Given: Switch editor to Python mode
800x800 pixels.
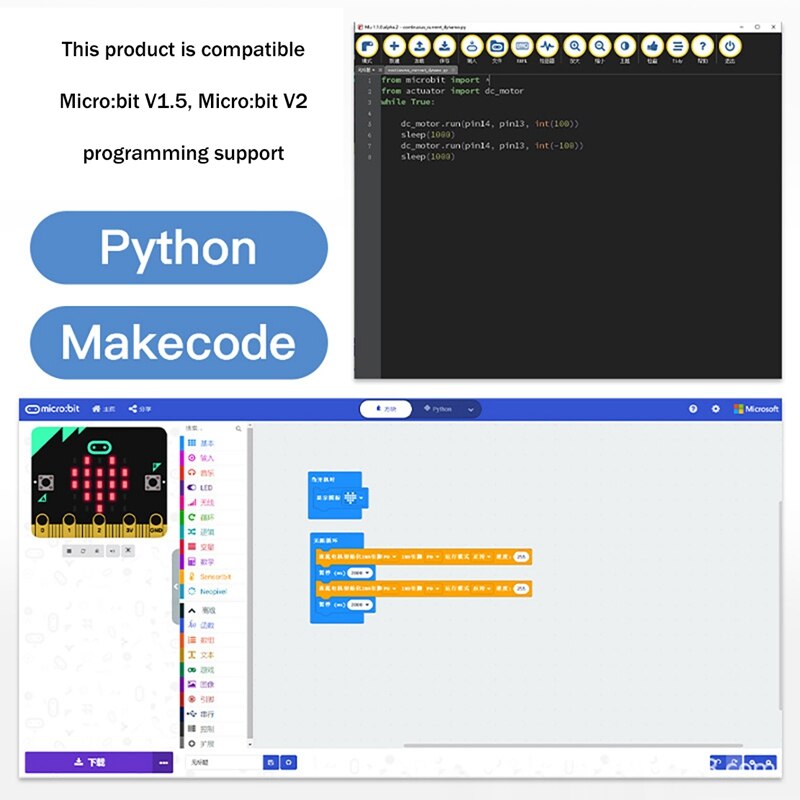Looking at the screenshot, I should (437, 408).
